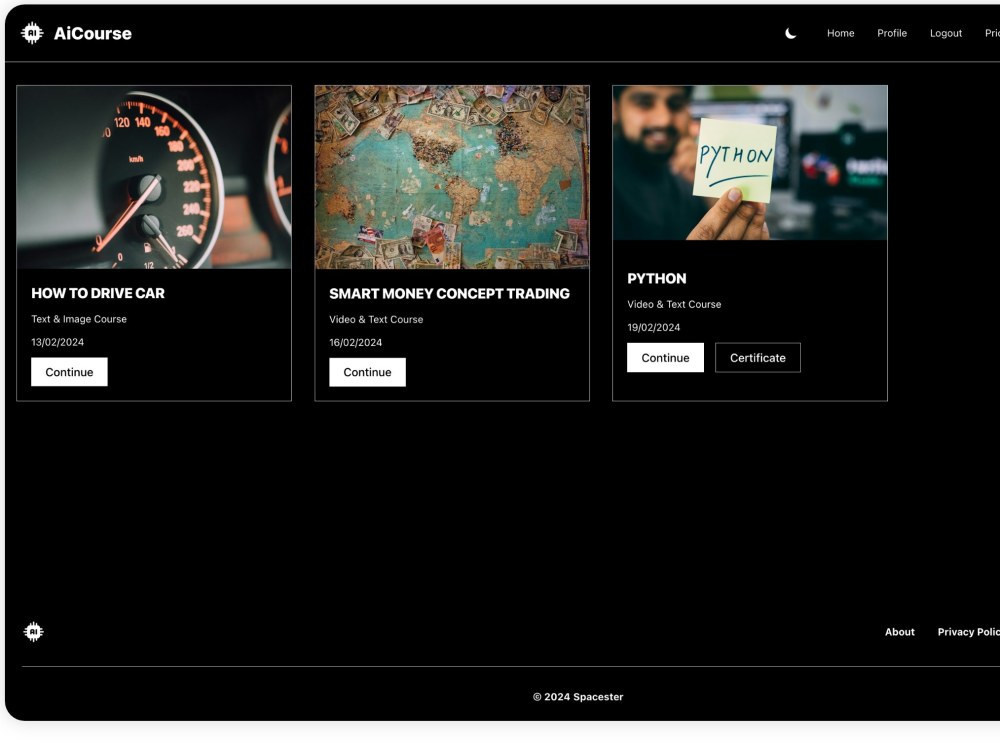Click the world map money thumbnail
The image size is (1000, 750).
[x=452, y=177]
